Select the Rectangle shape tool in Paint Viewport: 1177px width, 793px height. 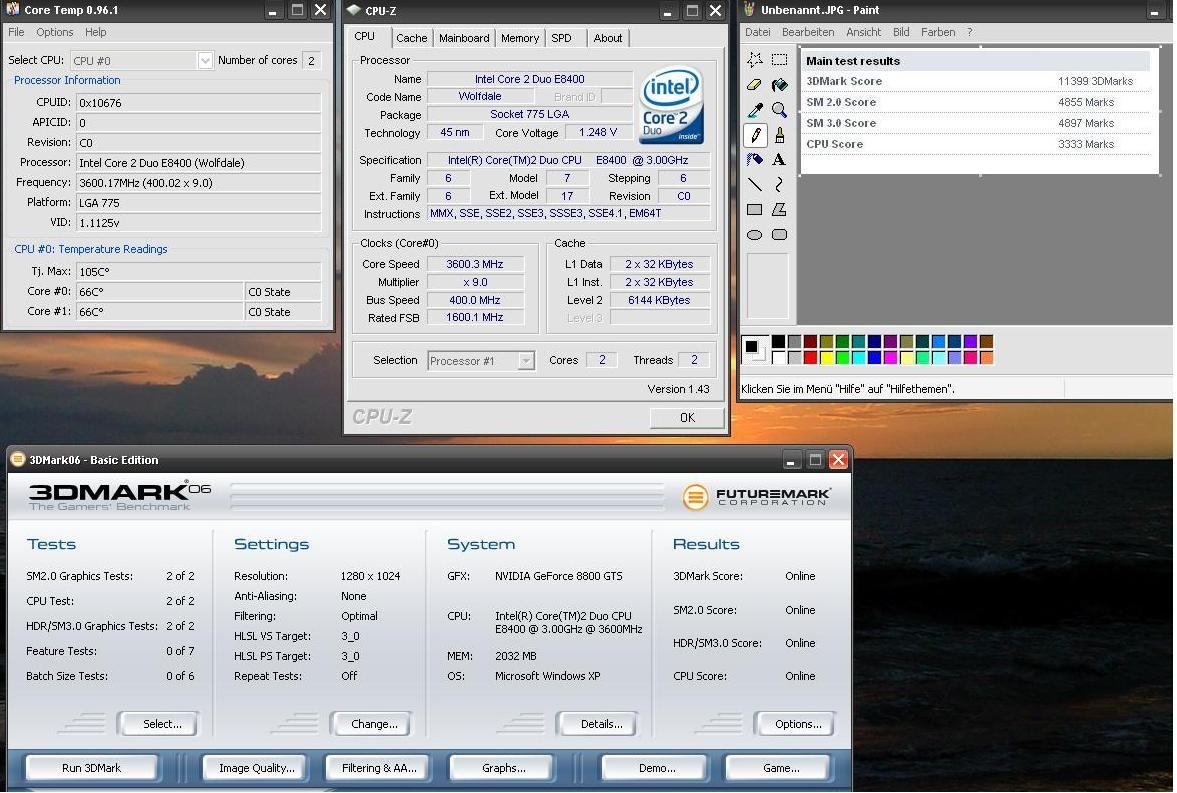(x=754, y=210)
